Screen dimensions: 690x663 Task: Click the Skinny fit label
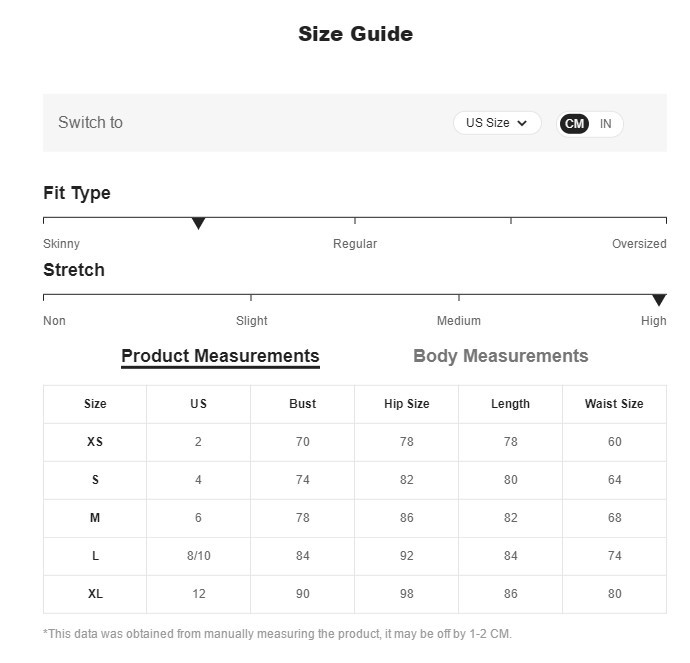pos(61,244)
